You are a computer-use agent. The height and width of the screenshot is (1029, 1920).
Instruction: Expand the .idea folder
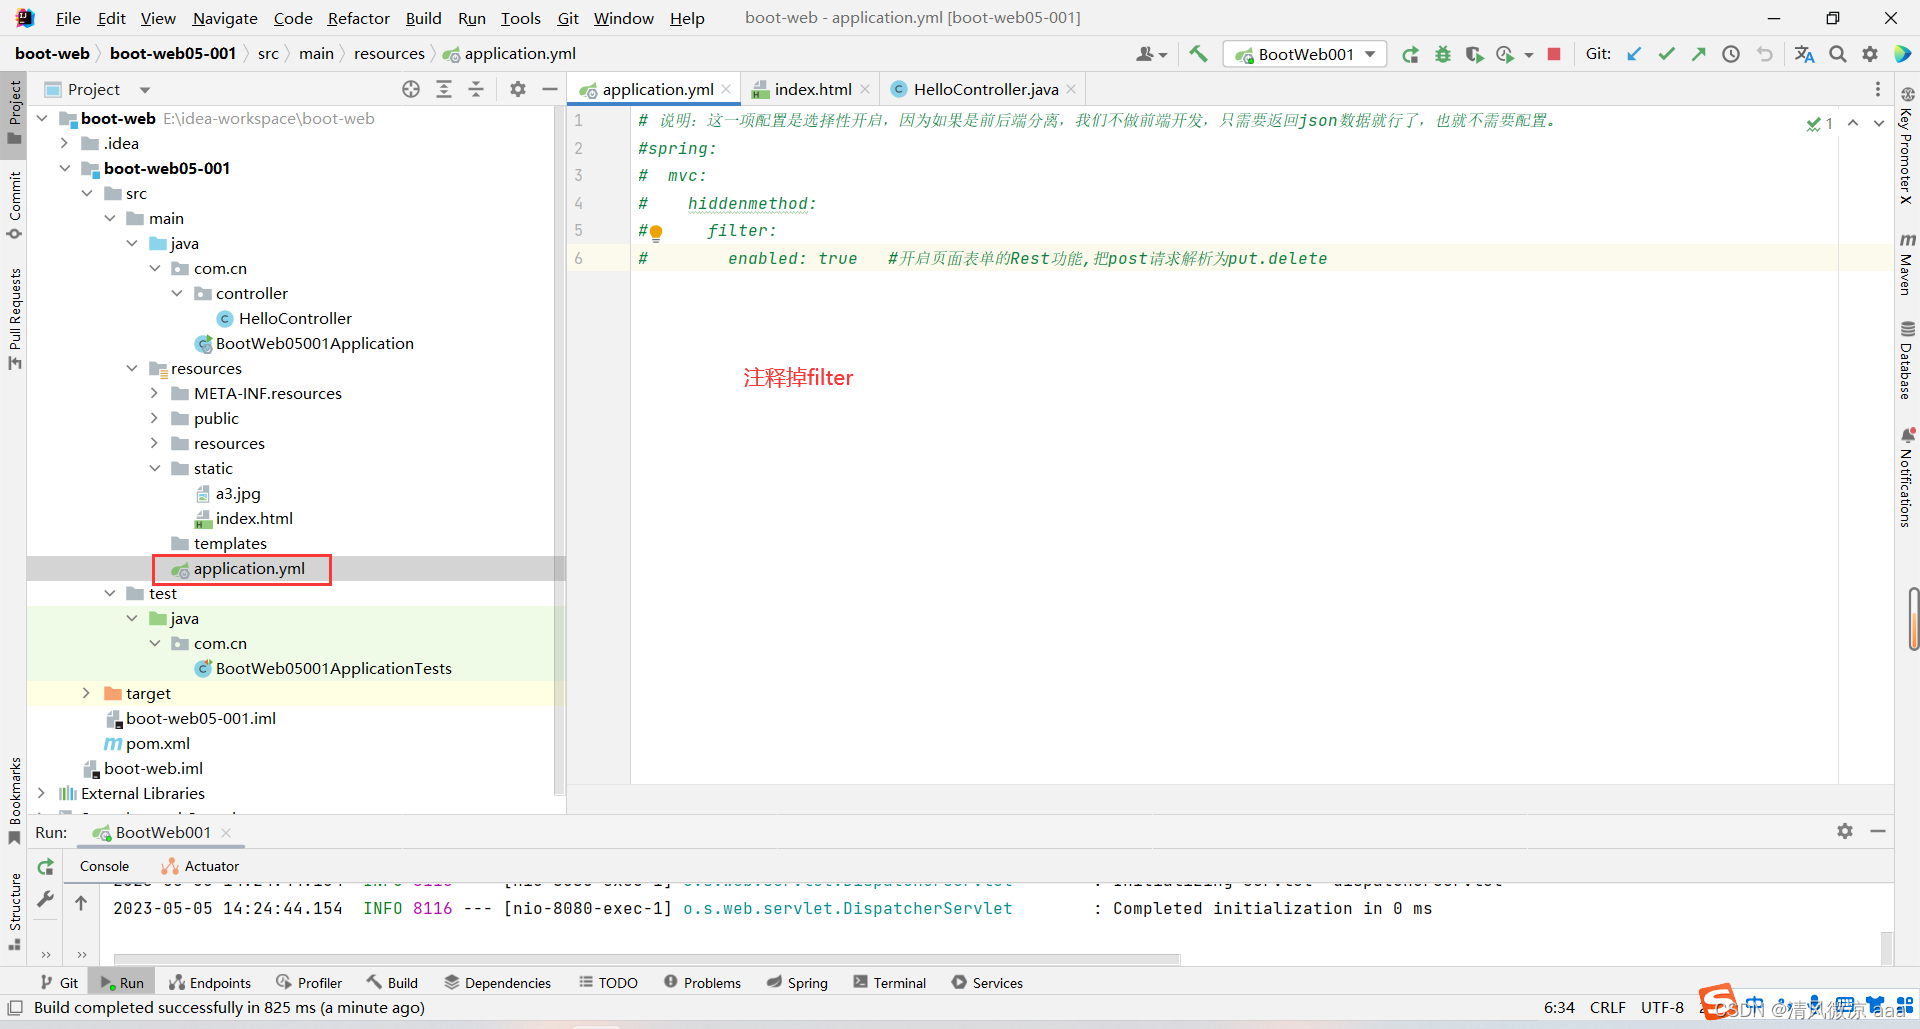(x=65, y=143)
